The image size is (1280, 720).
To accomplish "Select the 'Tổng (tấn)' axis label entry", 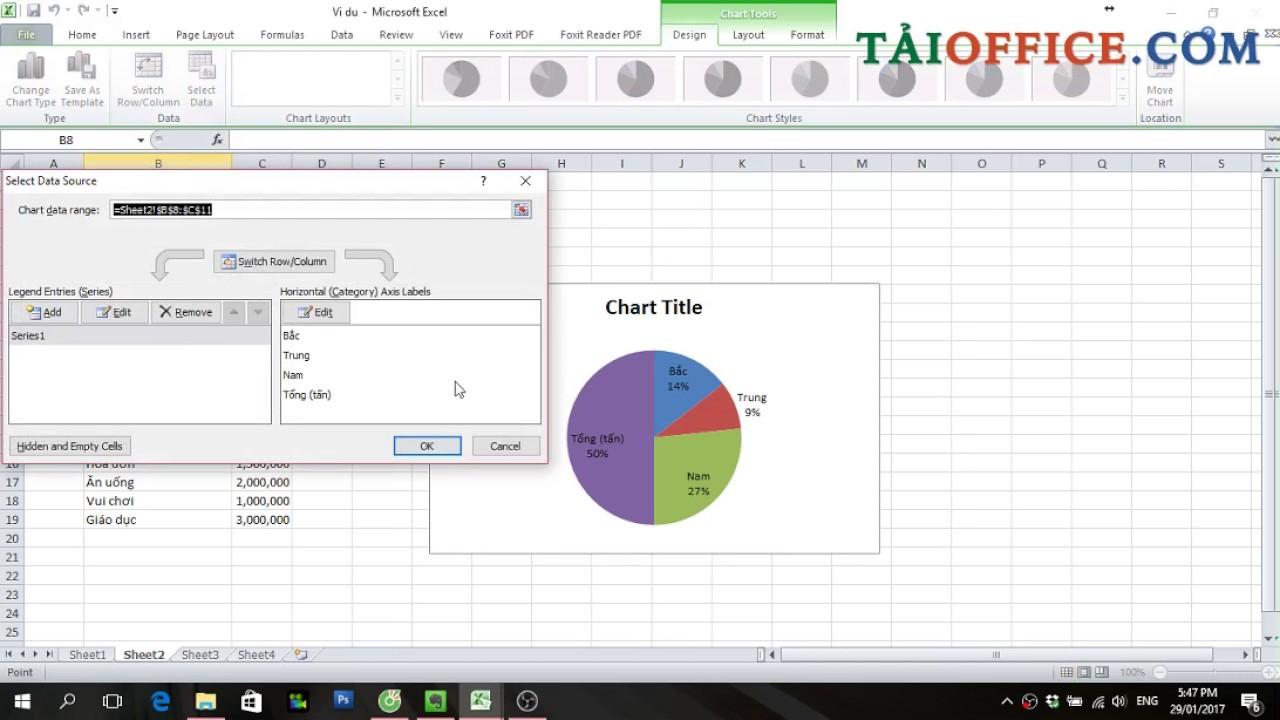I will 307,395.
